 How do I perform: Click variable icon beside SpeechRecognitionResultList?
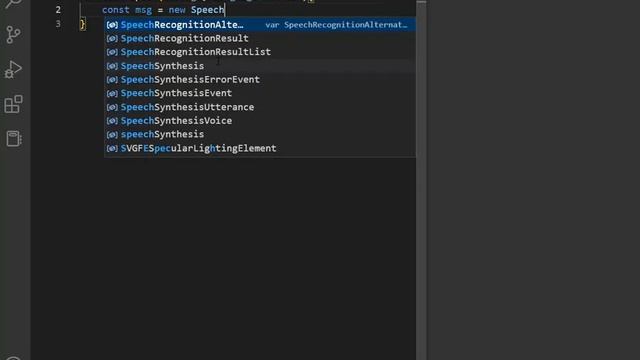112,52
